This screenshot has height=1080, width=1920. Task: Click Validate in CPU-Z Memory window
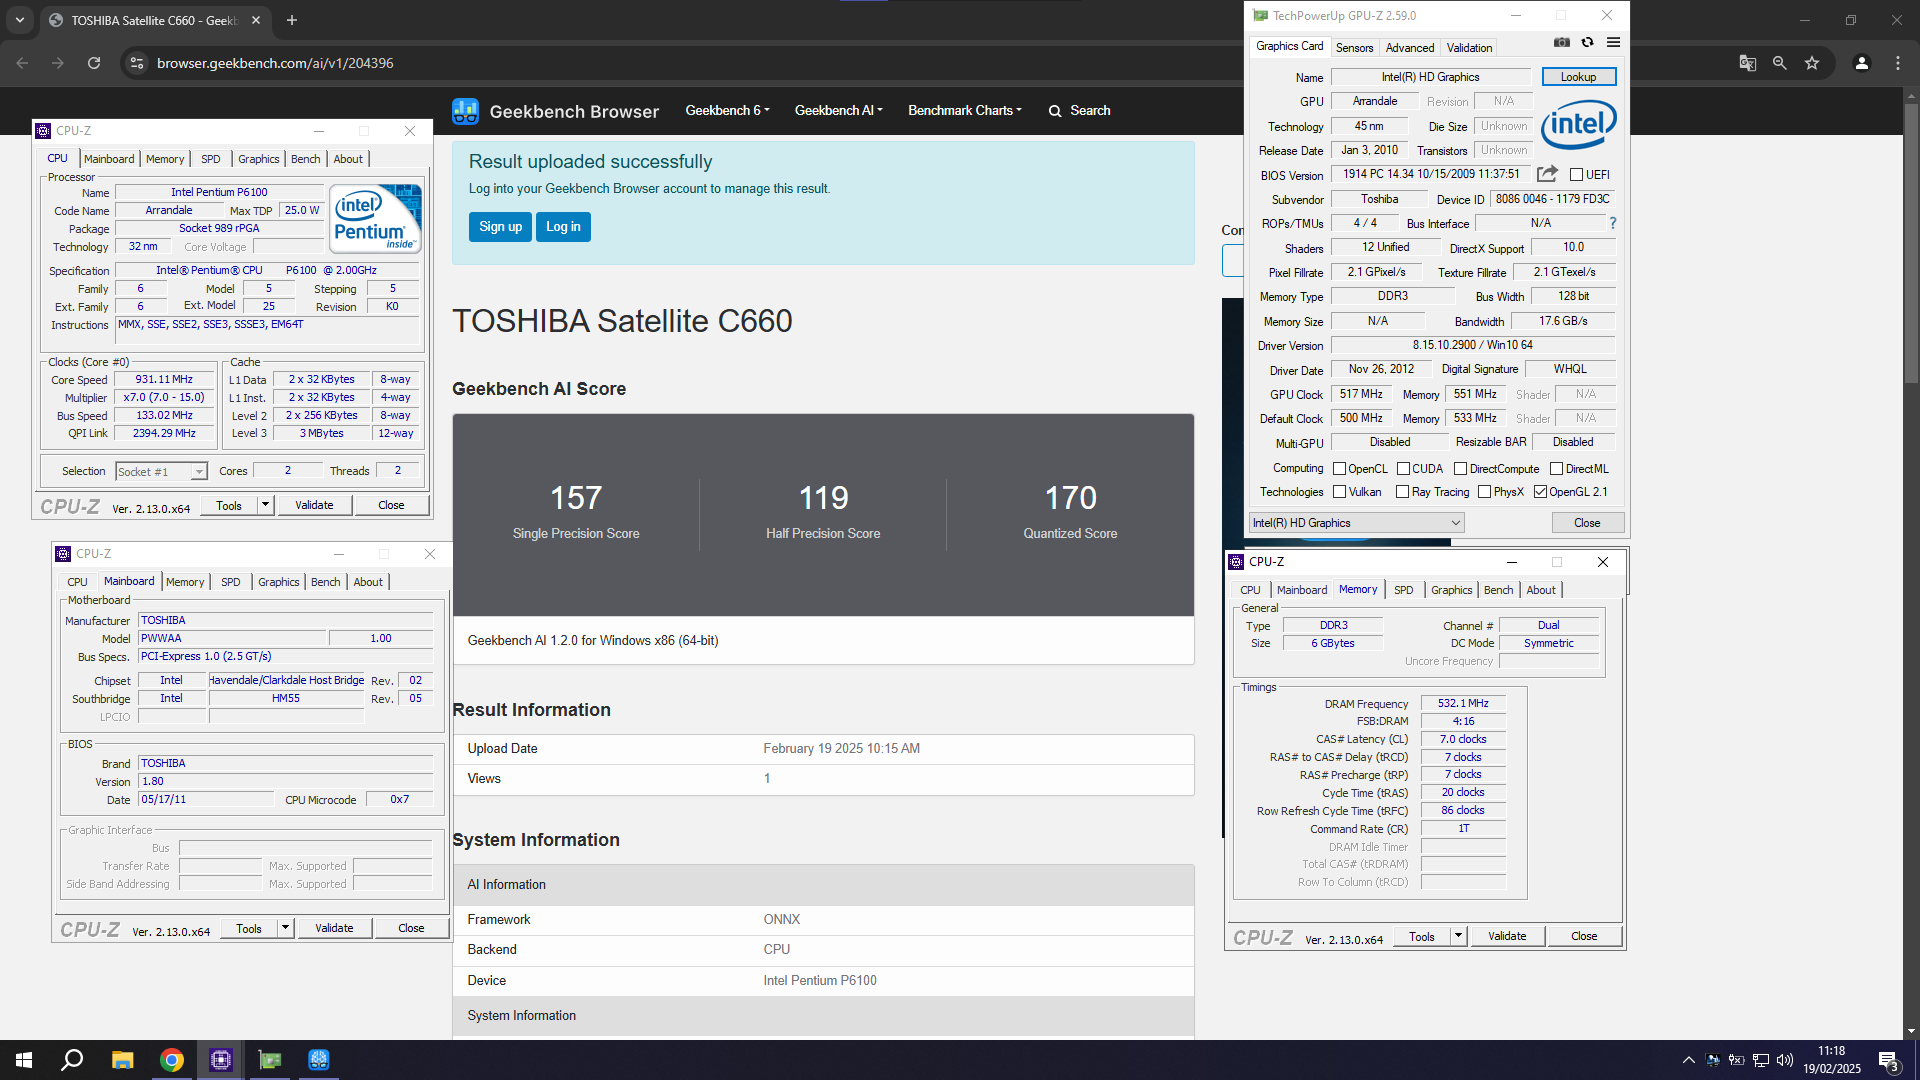(x=1507, y=937)
